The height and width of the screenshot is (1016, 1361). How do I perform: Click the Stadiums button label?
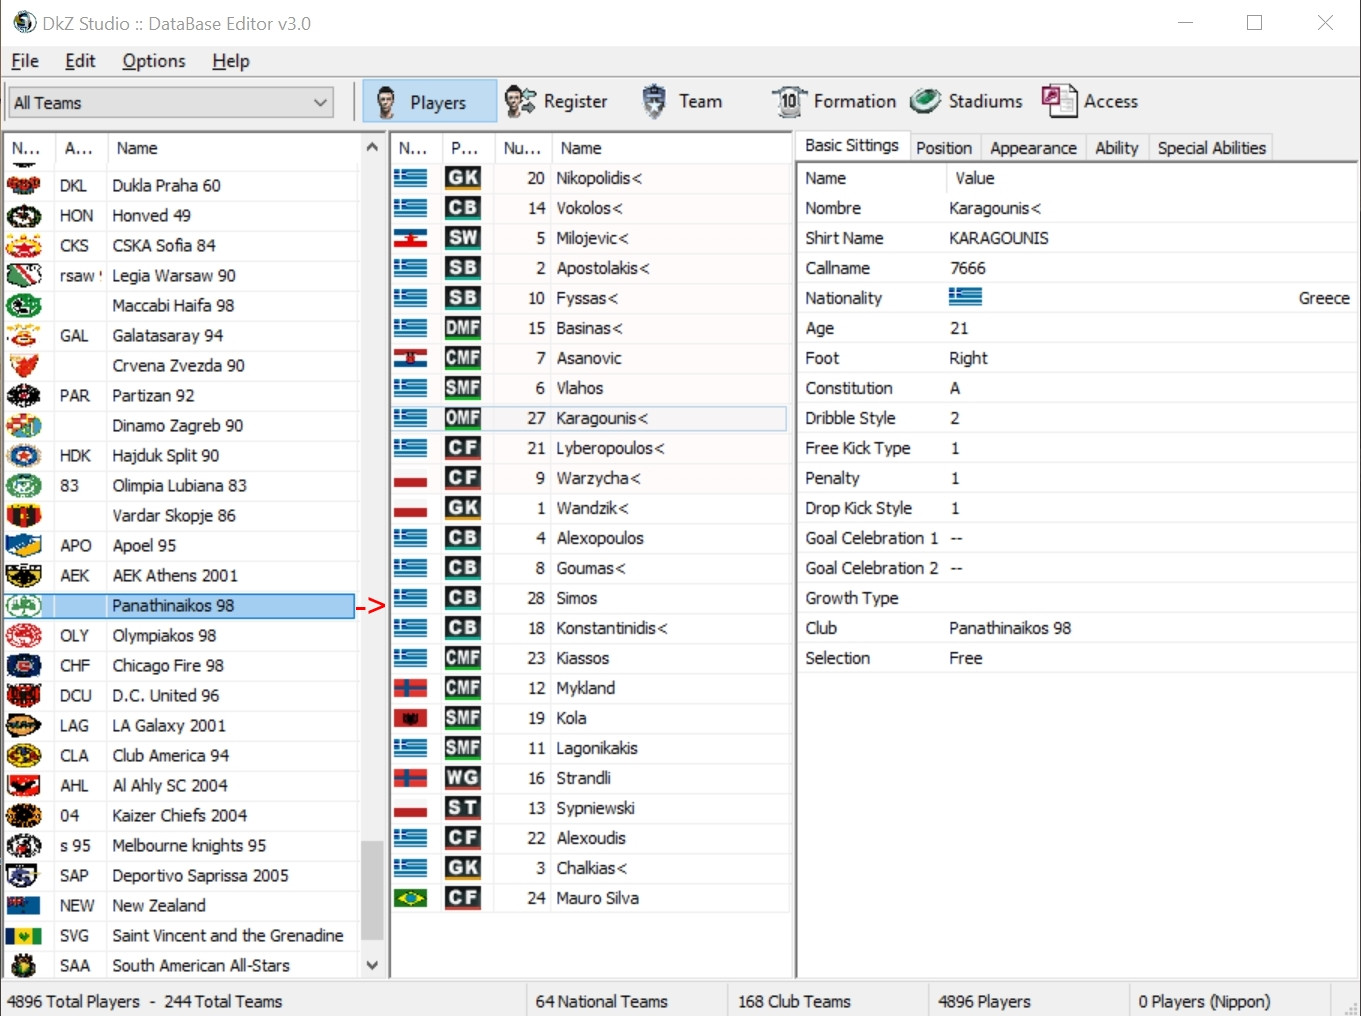[986, 101]
